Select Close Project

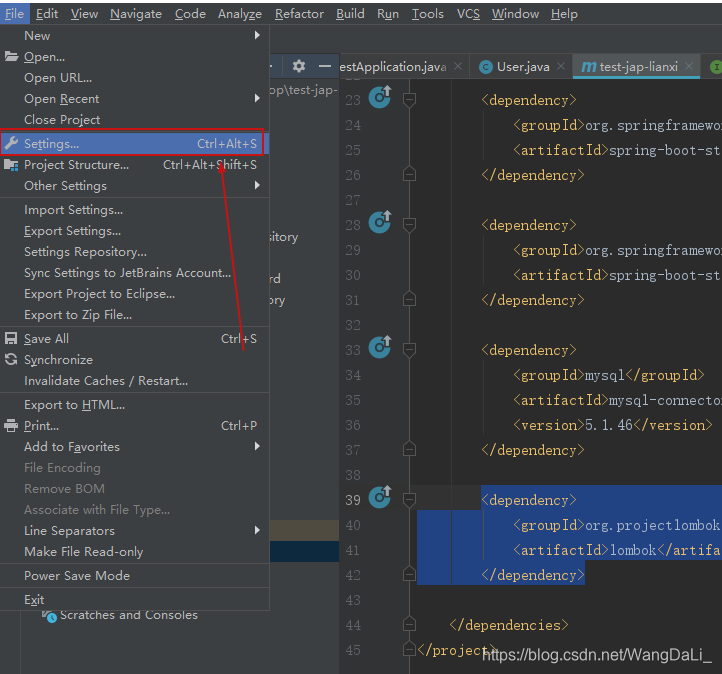pos(134,120)
